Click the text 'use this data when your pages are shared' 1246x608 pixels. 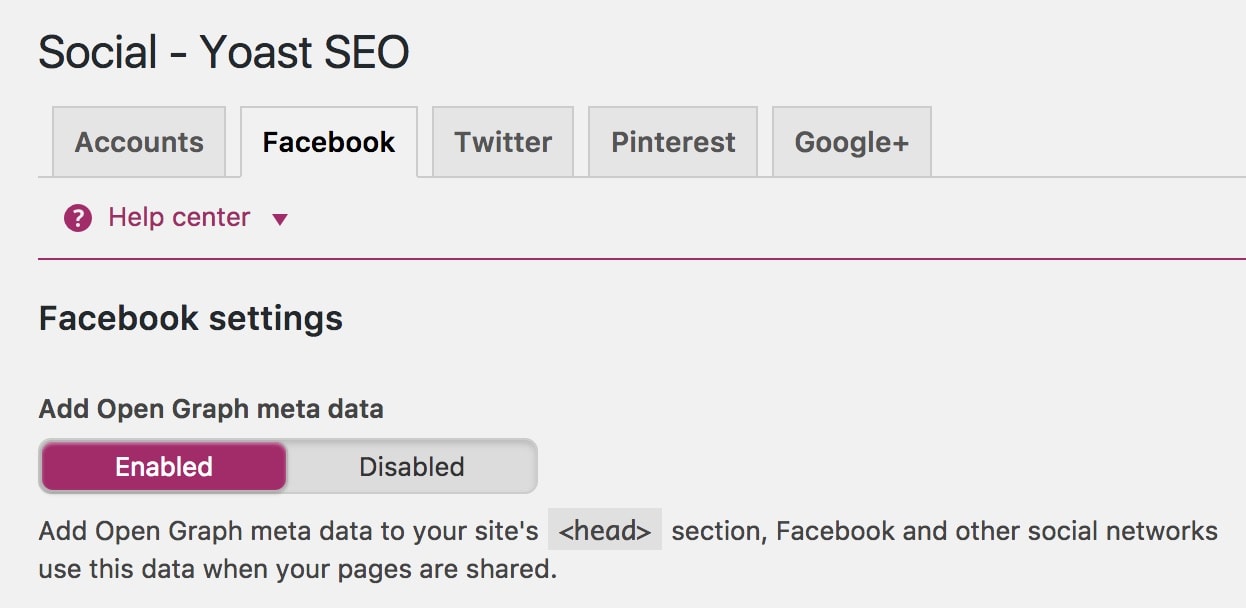pos(297,571)
